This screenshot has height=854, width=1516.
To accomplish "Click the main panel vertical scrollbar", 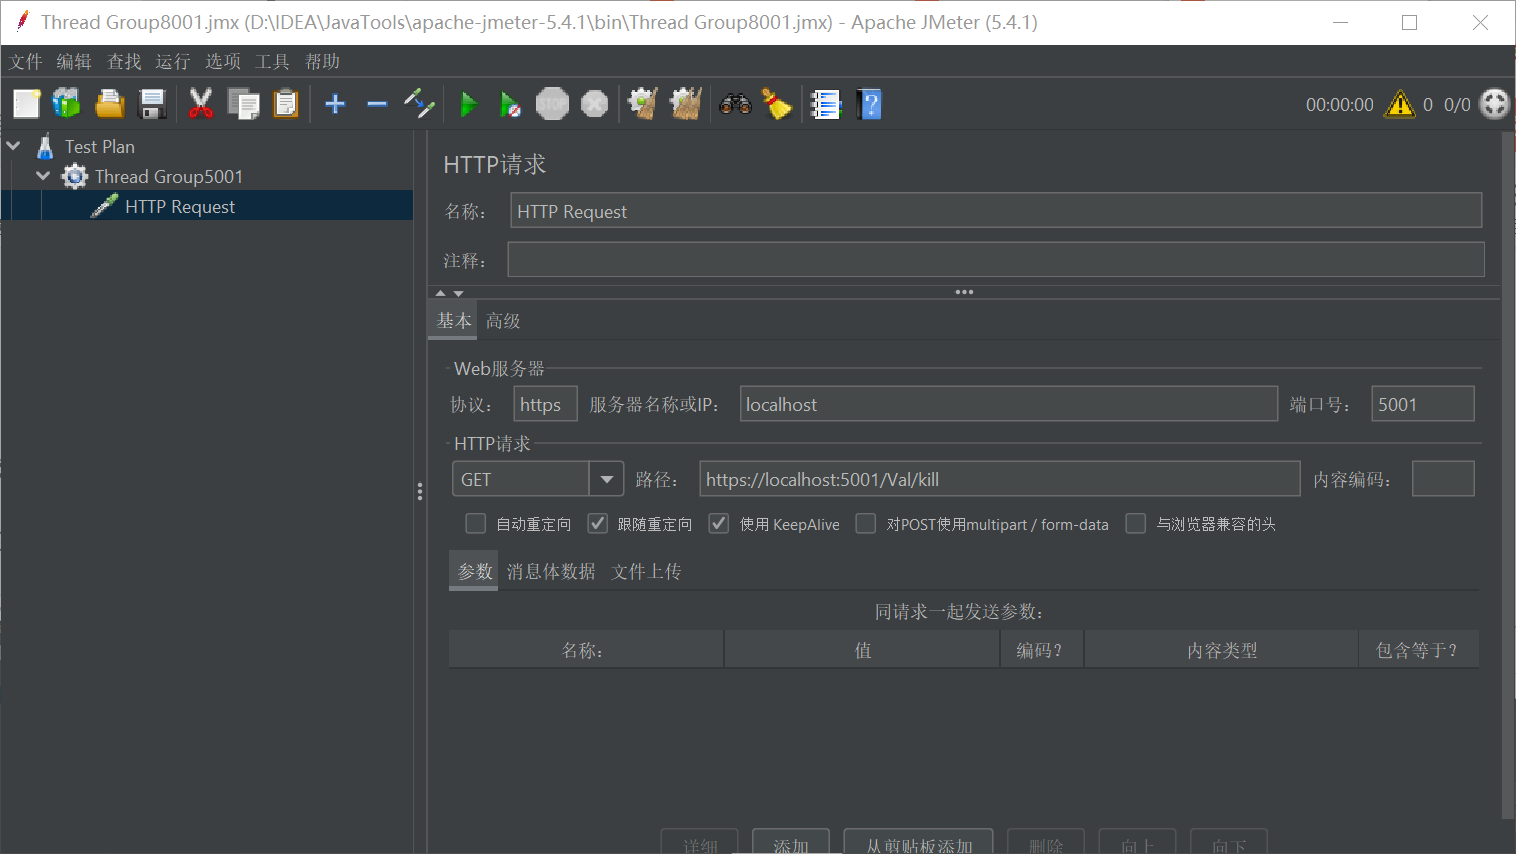I will (1507, 475).
